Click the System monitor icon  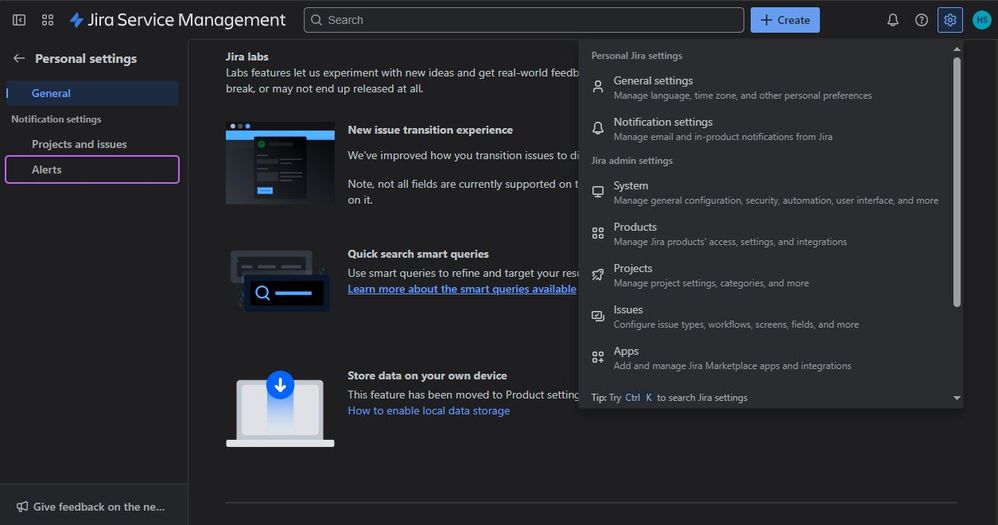[x=598, y=192]
